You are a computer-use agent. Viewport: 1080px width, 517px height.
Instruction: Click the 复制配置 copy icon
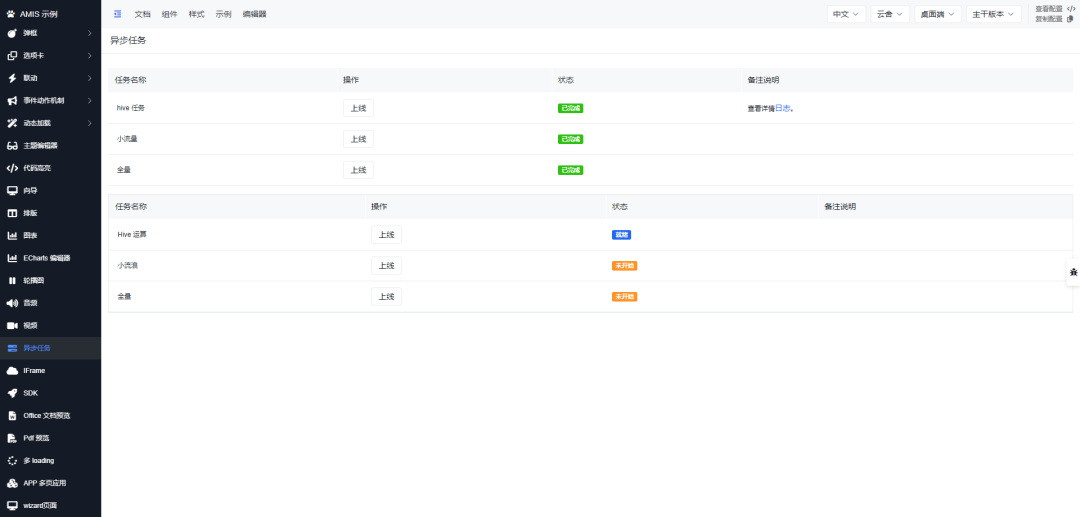1071,19
